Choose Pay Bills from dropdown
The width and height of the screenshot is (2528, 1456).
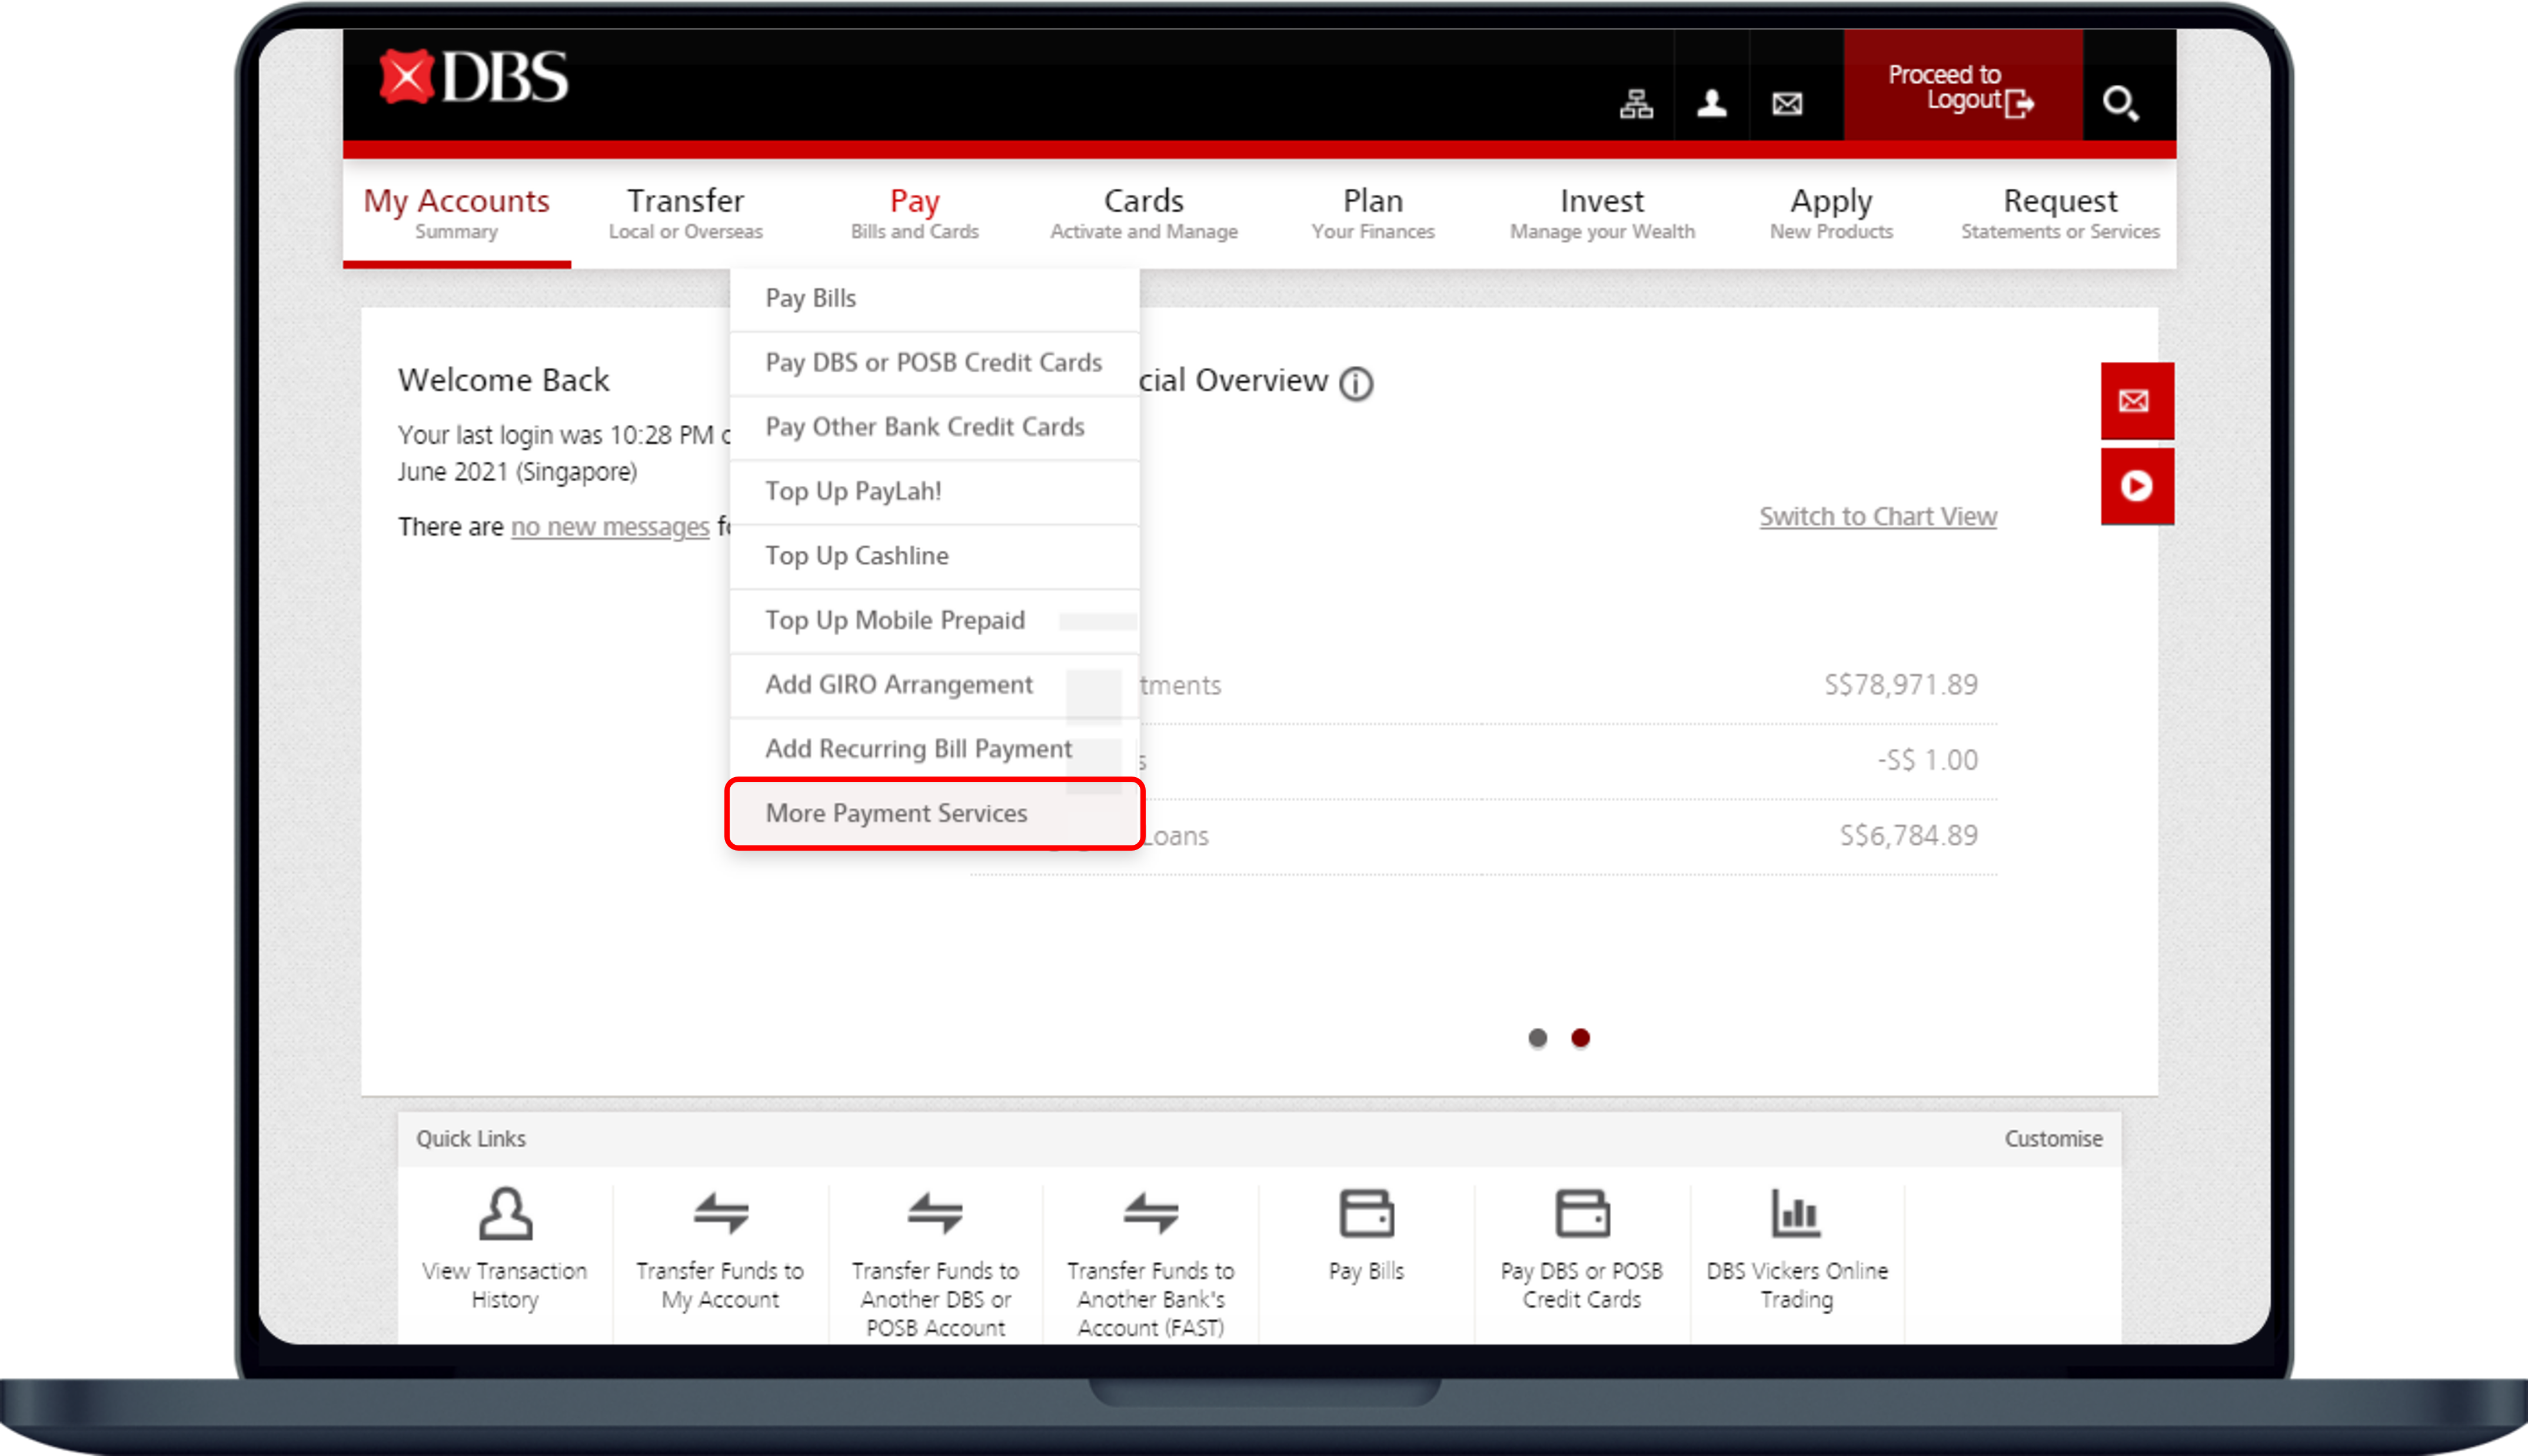pyautogui.click(x=934, y=299)
